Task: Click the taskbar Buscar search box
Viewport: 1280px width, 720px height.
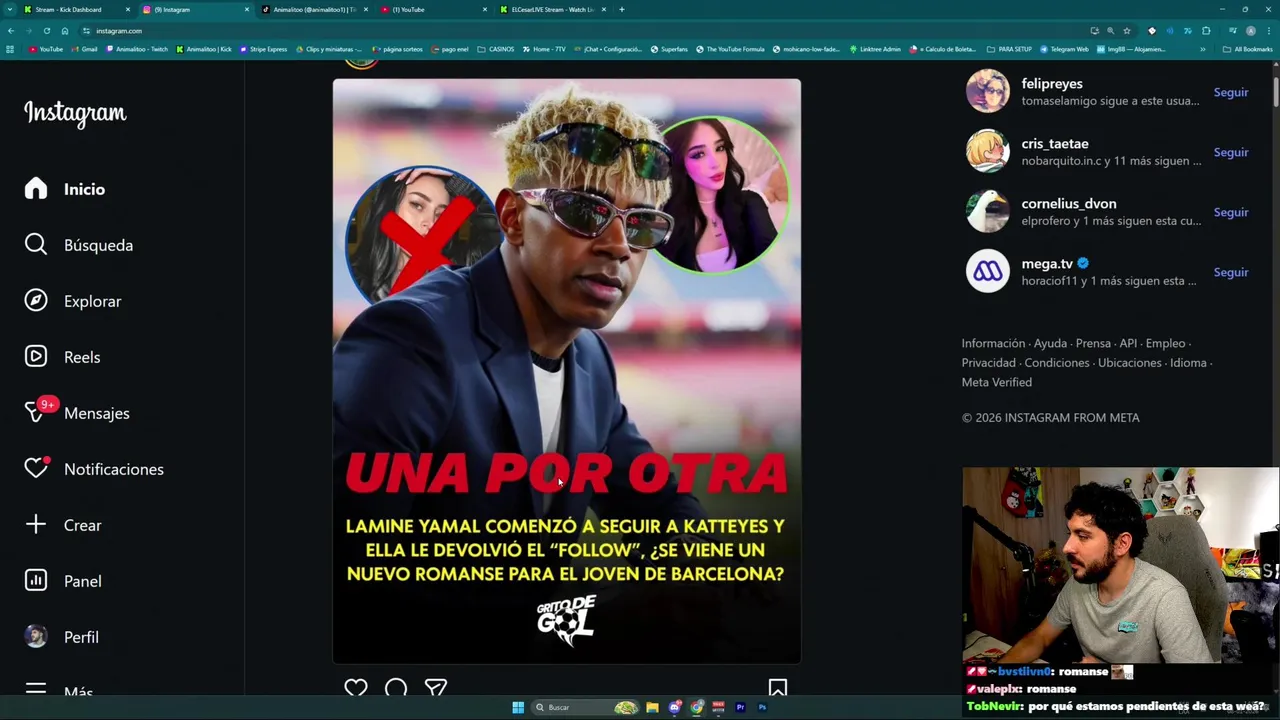Action: pyautogui.click(x=585, y=707)
